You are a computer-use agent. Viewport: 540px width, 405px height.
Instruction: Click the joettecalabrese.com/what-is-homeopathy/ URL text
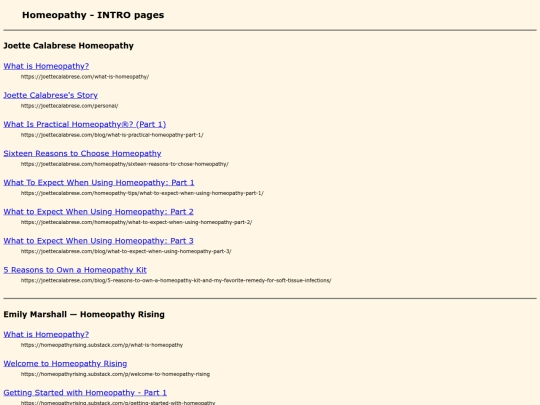click(x=85, y=77)
